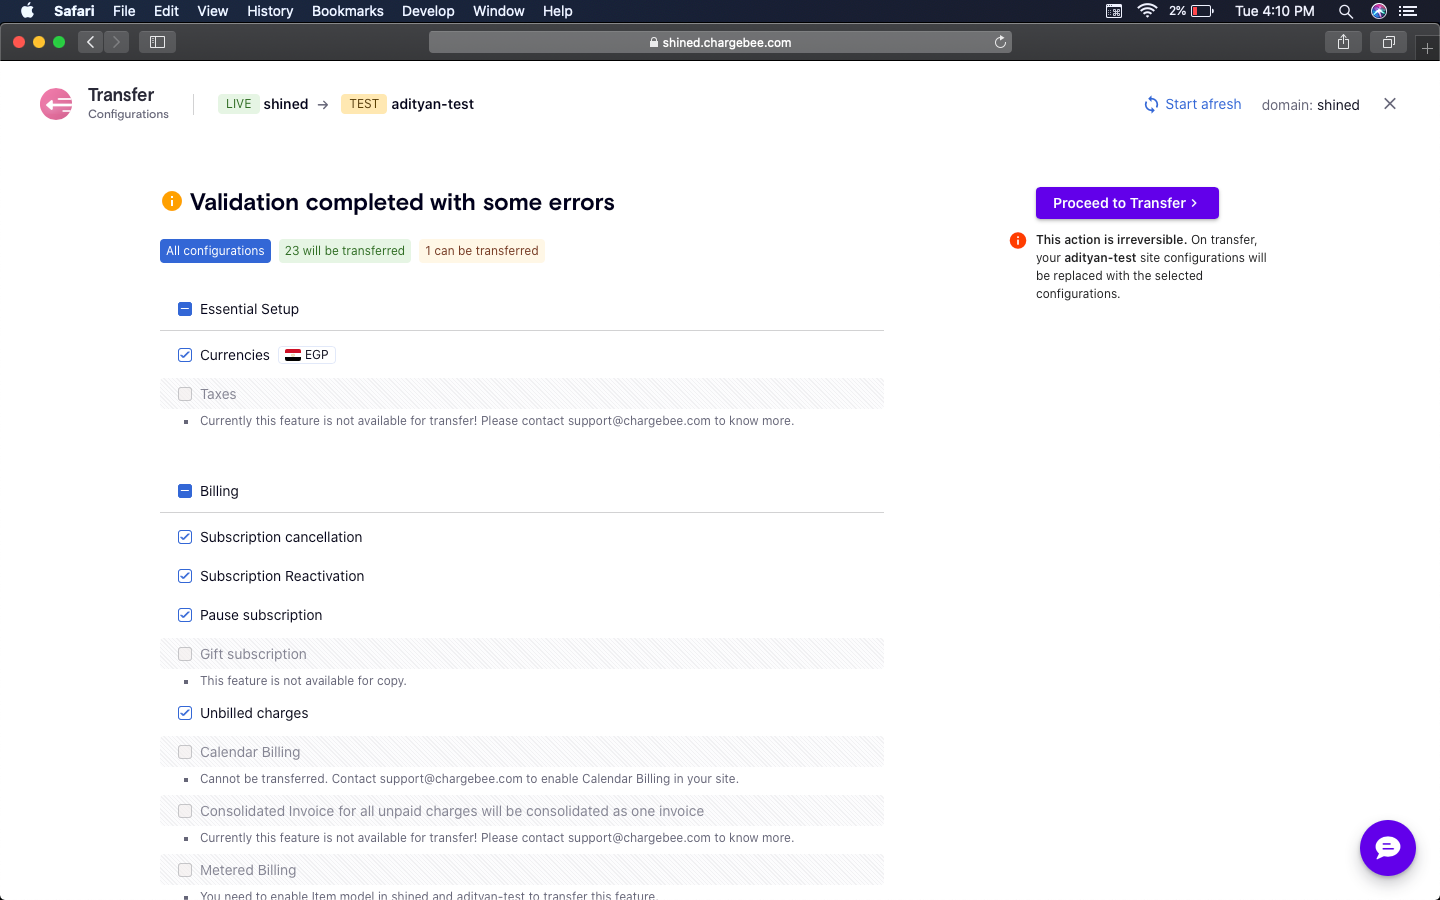
Task: Close the transfer configurations page
Action: pyautogui.click(x=1389, y=104)
